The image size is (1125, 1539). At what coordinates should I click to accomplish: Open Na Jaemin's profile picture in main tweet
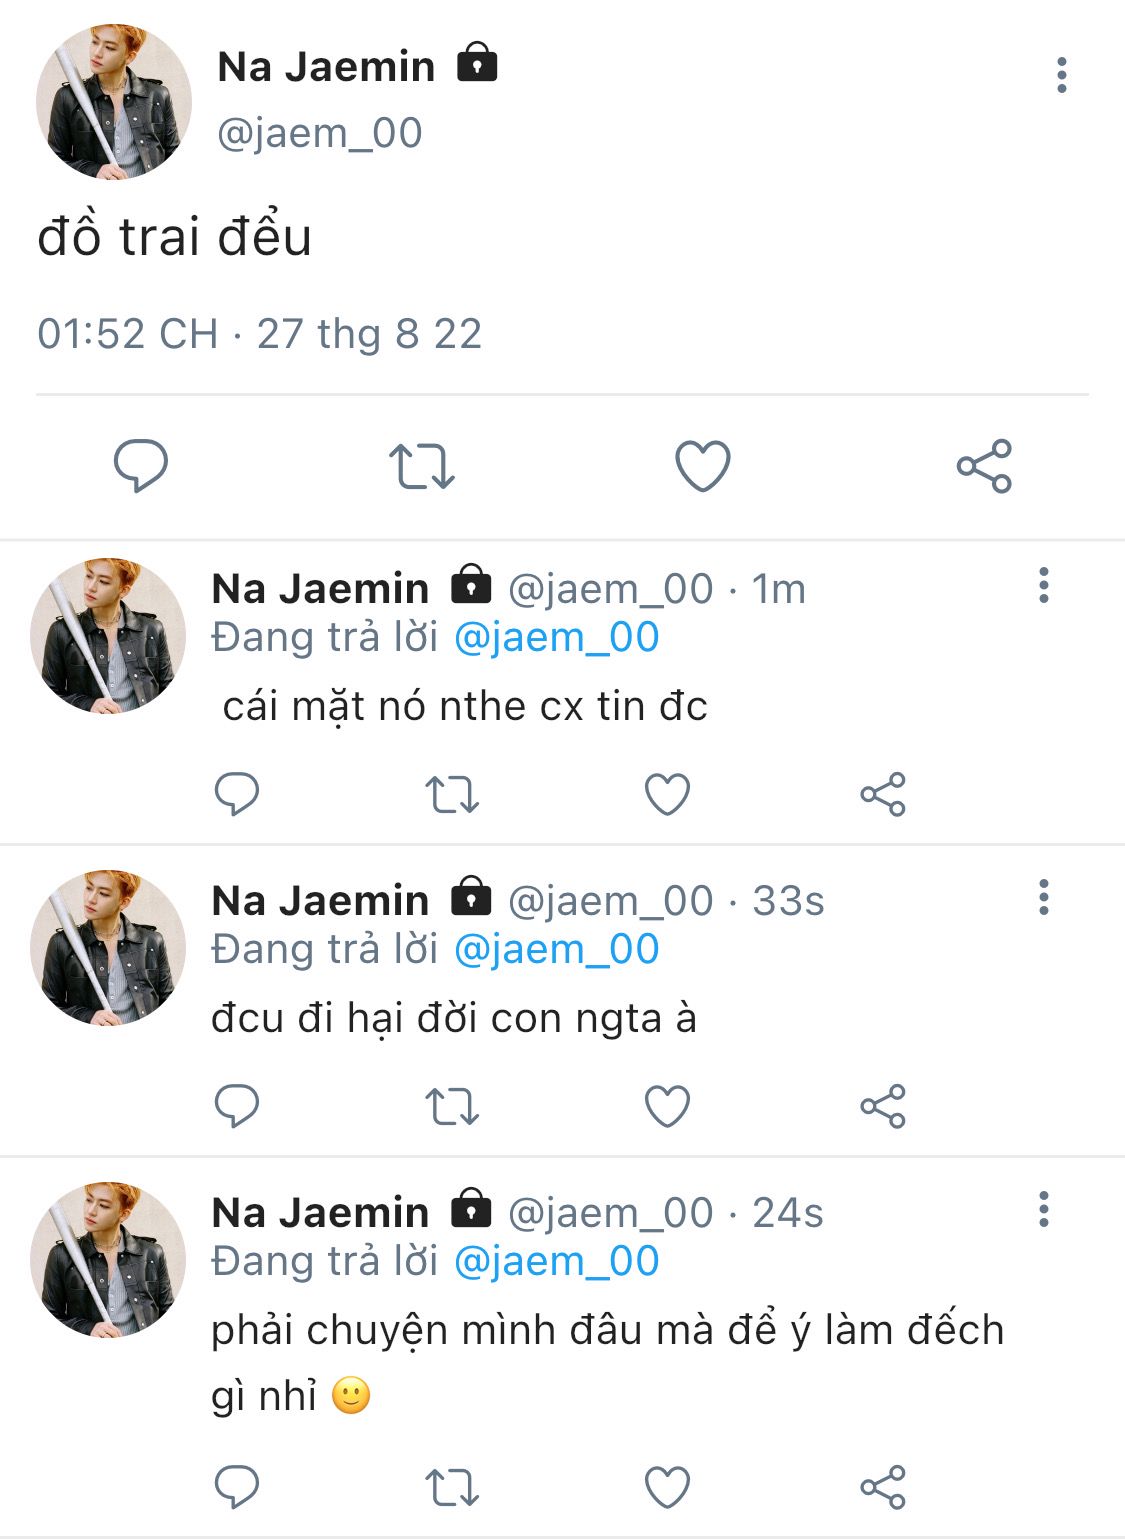tap(113, 102)
